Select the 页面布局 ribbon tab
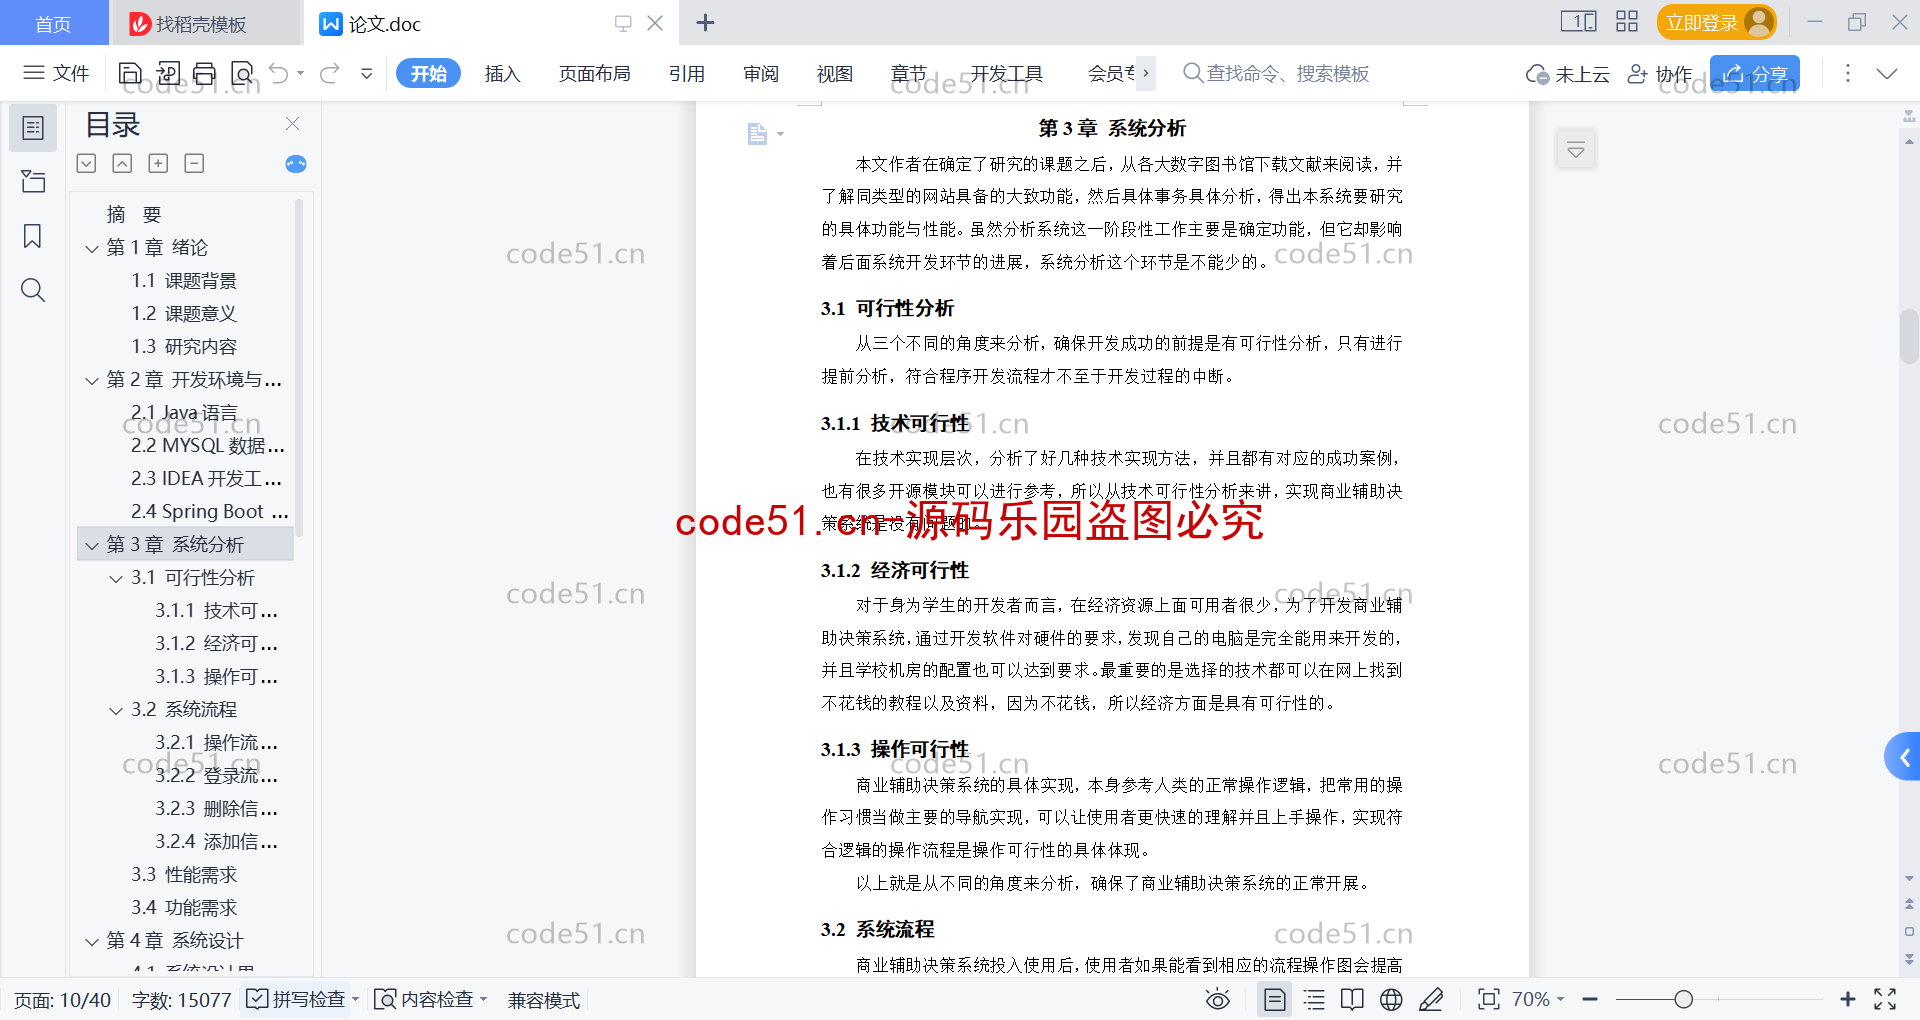Screen dimensions: 1920x1020 coord(594,73)
